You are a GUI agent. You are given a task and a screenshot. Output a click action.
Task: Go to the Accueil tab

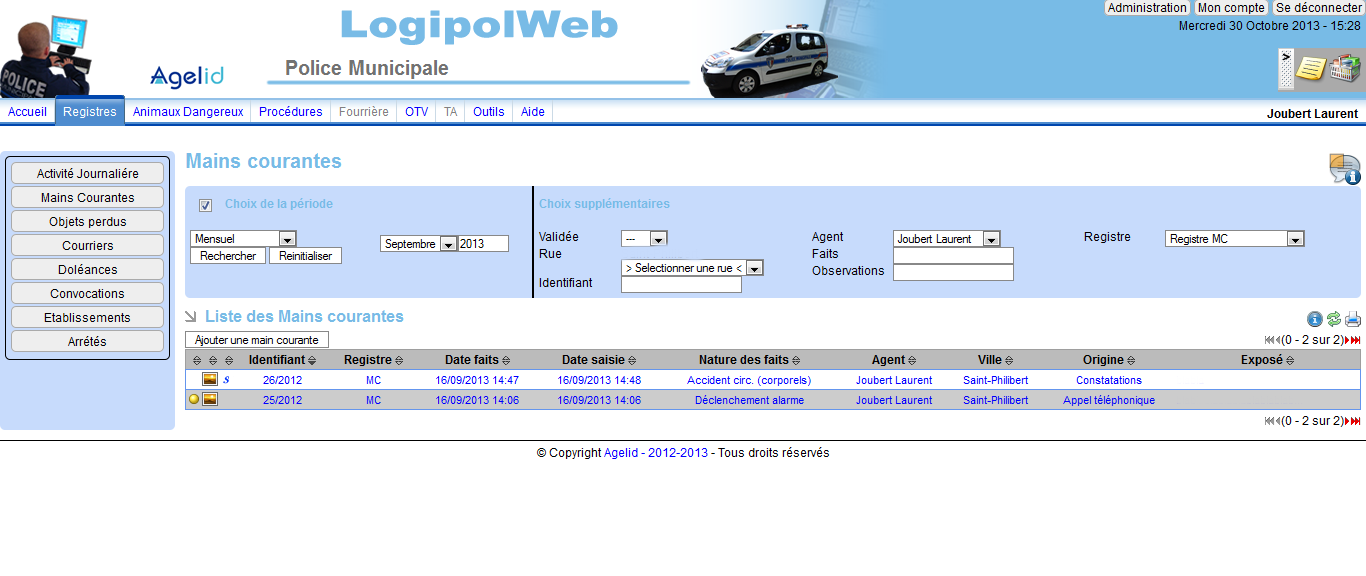27,112
